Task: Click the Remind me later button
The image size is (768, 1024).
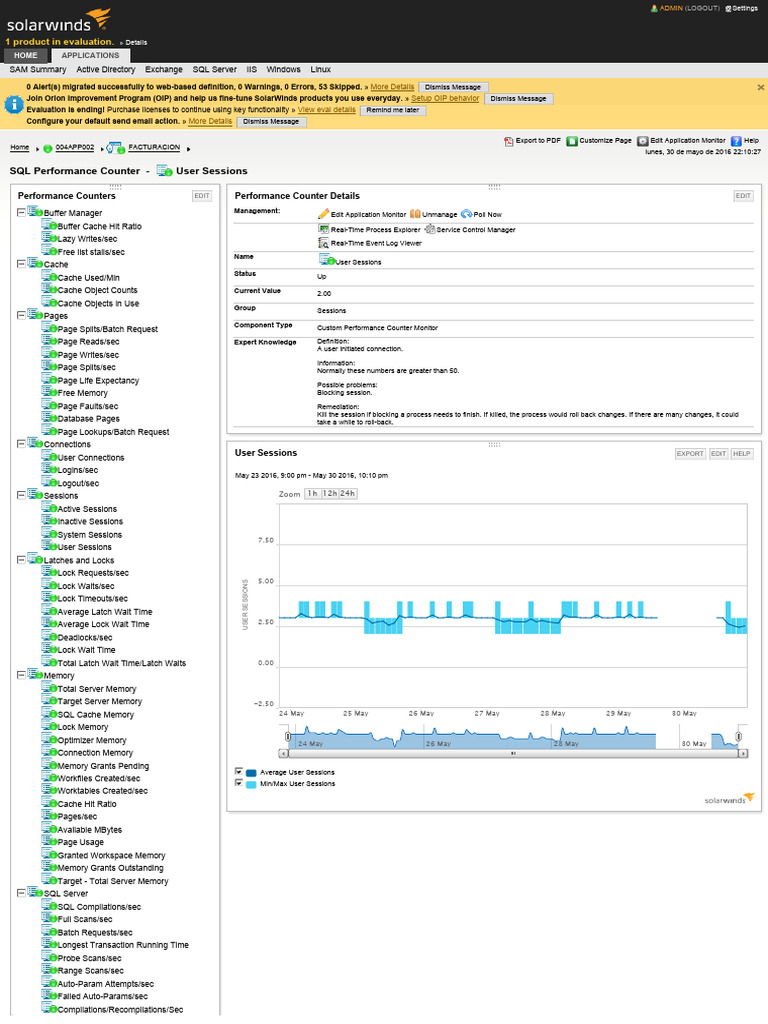Action: [x=392, y=110]
